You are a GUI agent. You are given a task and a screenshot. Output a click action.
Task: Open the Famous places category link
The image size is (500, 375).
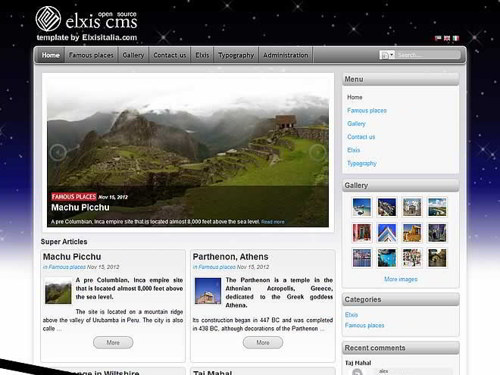pyautogui.click(x=364, y=325)
